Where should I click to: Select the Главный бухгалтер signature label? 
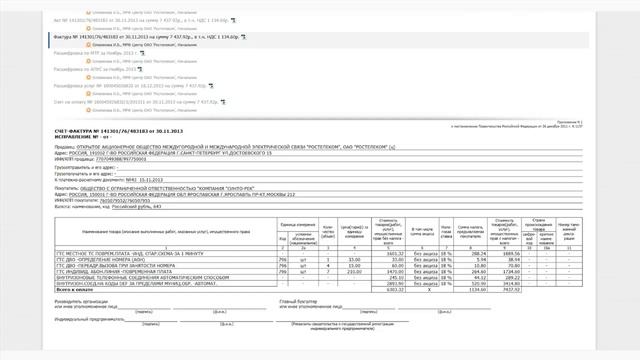[x=298, y=302]
